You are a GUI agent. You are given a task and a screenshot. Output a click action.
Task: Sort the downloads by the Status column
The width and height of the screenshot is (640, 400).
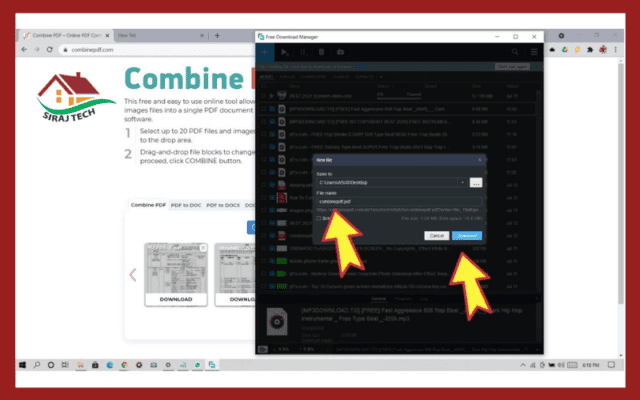pos(383,86)
